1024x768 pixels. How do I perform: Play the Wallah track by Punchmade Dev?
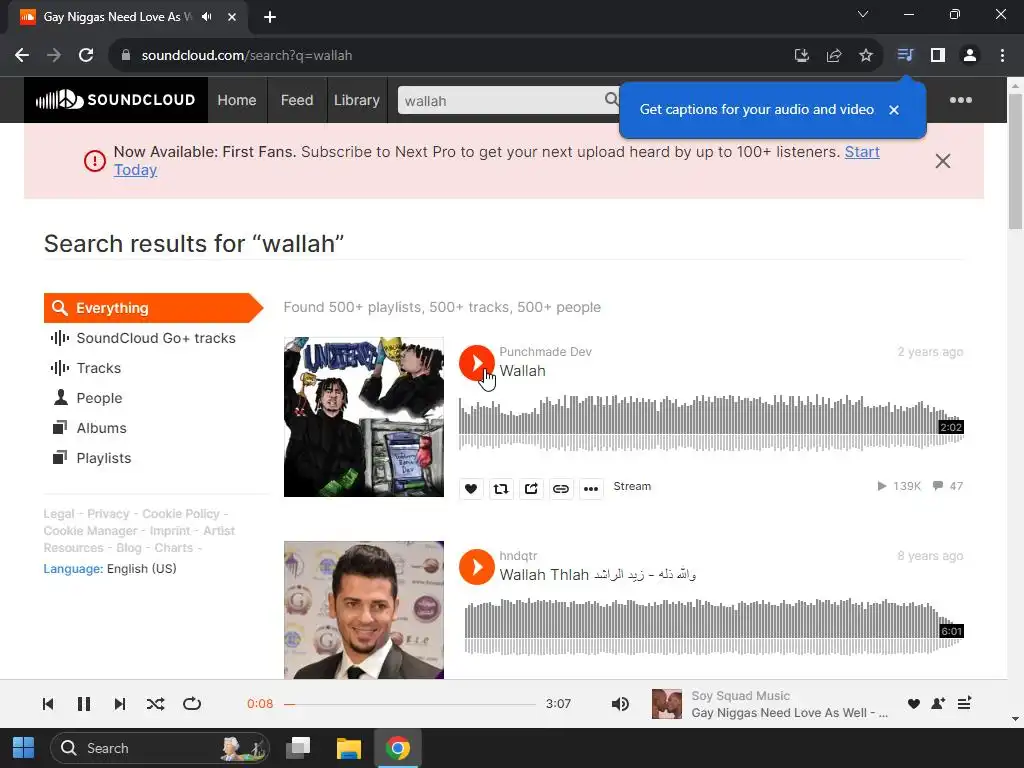coord(476,363)
